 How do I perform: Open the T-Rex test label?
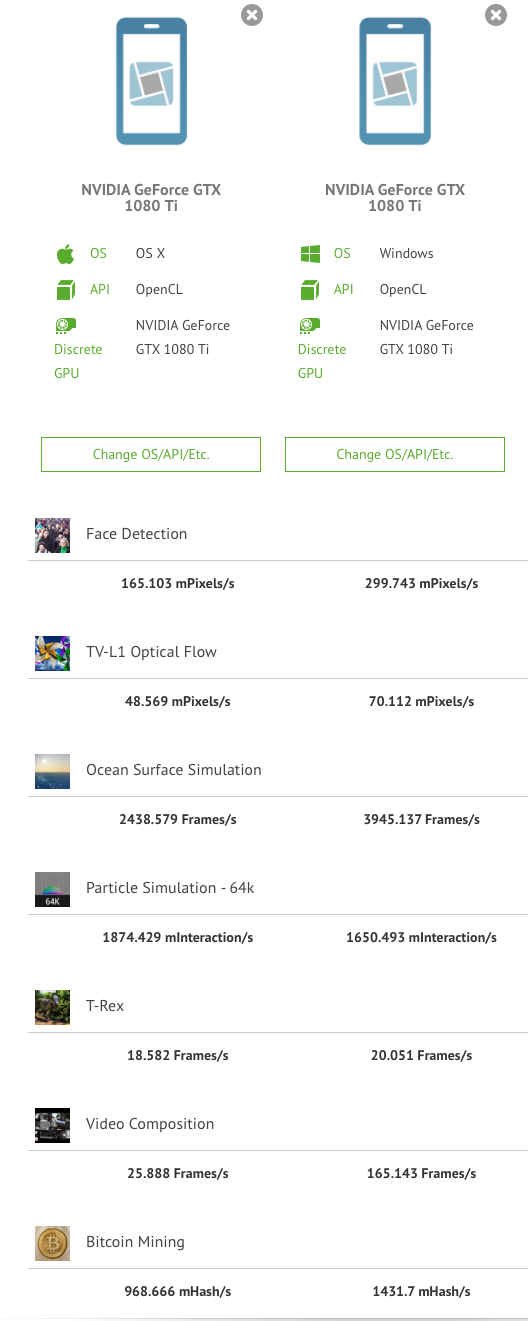pyautogui.click(x=105, y=1006)
